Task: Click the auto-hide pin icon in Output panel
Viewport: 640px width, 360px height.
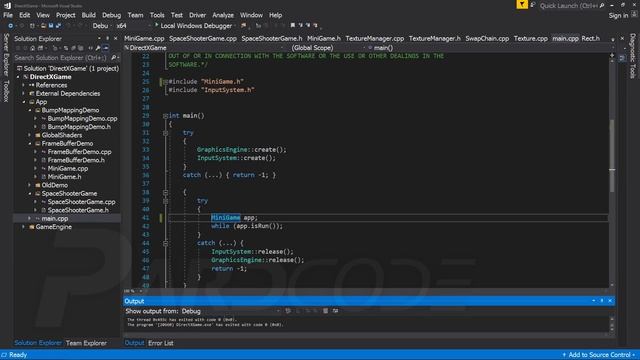Action: [602, 301]
